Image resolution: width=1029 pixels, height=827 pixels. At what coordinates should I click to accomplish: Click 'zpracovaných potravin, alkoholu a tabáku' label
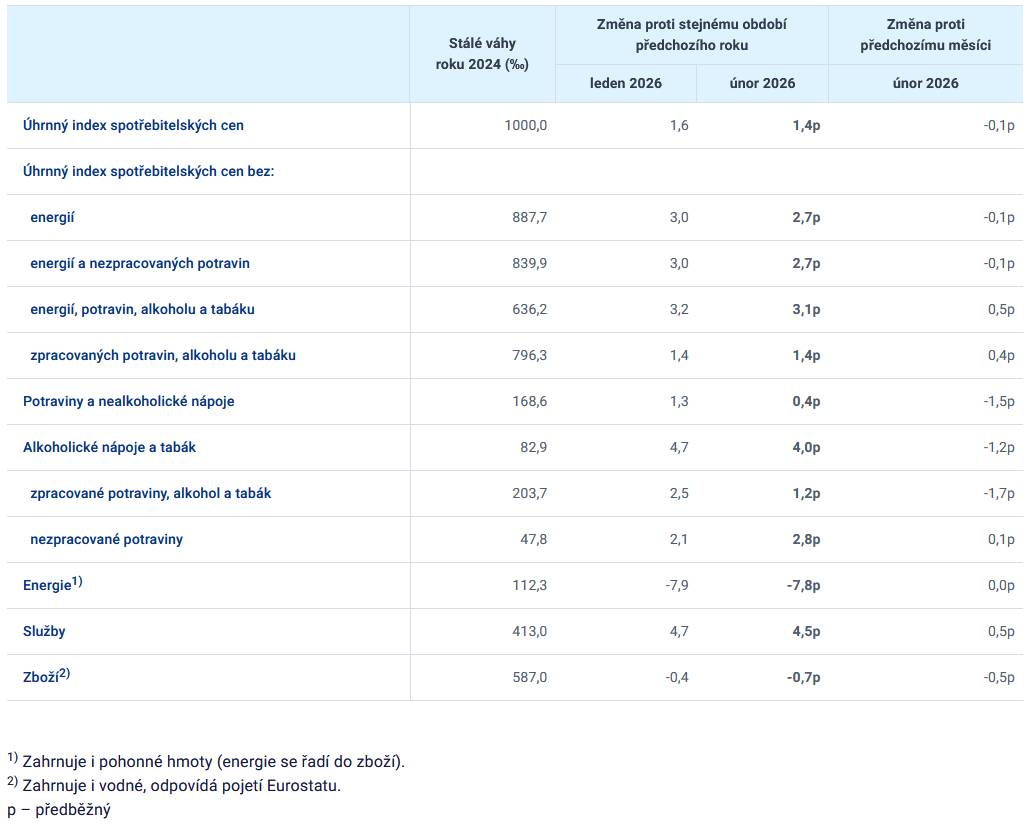click(x=163, y=356)
